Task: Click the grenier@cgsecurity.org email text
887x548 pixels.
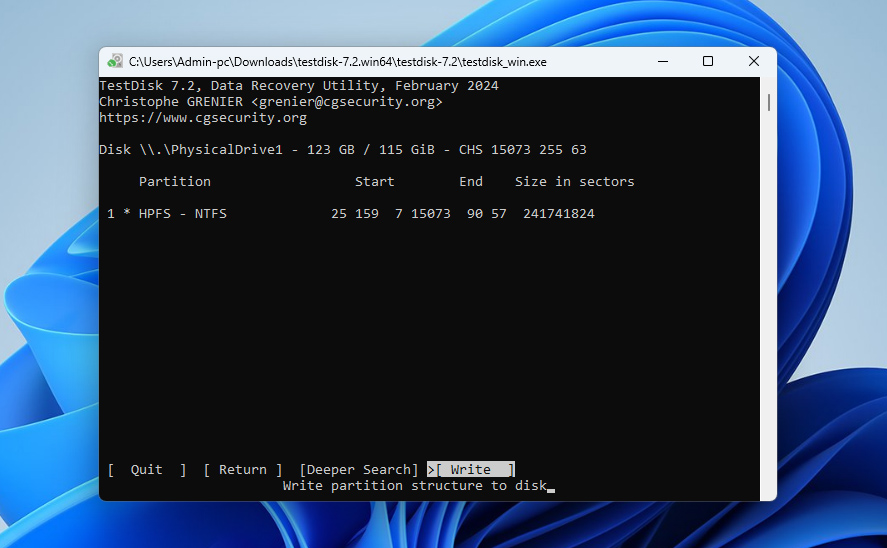Action: [x=347, y=102]
